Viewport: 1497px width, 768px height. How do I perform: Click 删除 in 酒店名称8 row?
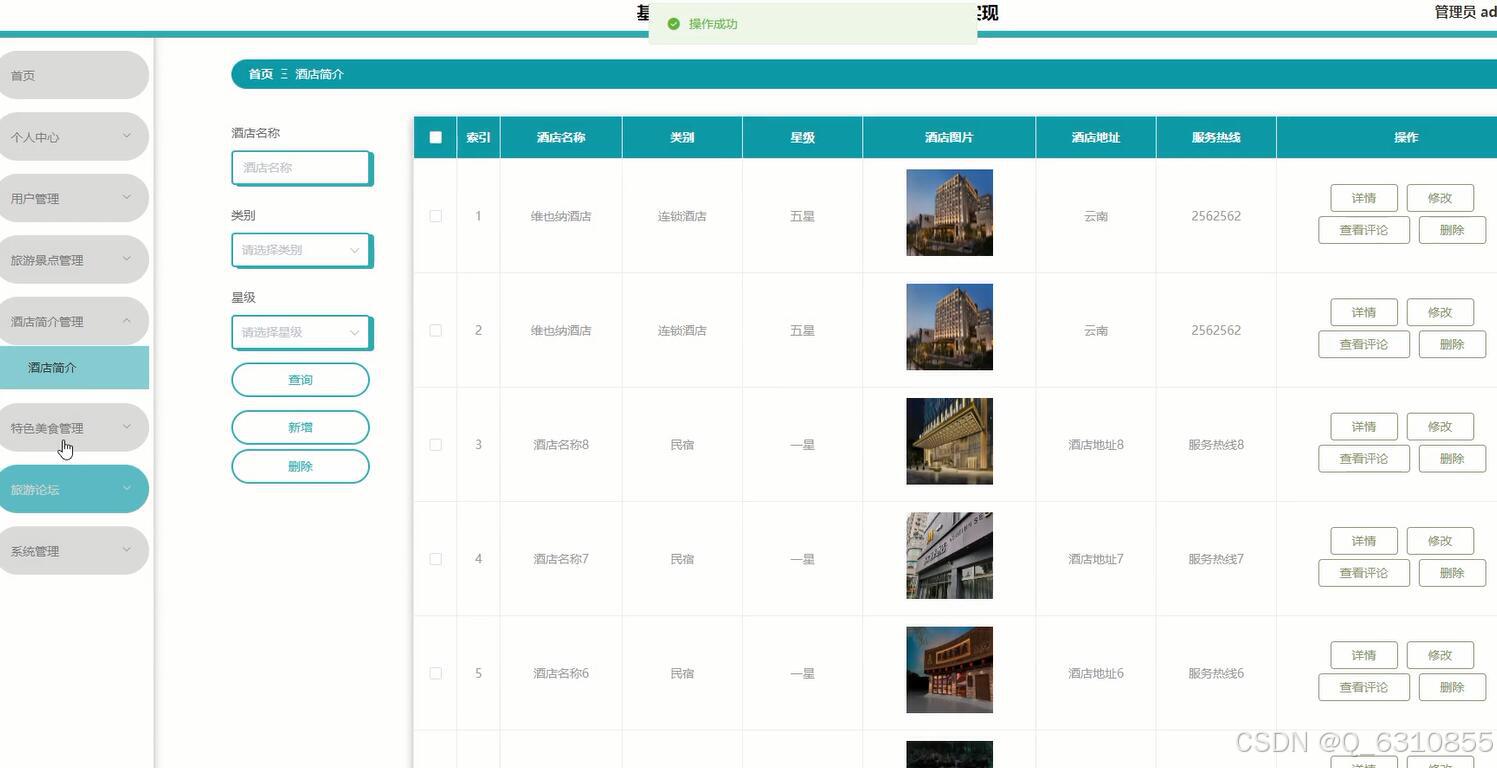point(1452,458)
